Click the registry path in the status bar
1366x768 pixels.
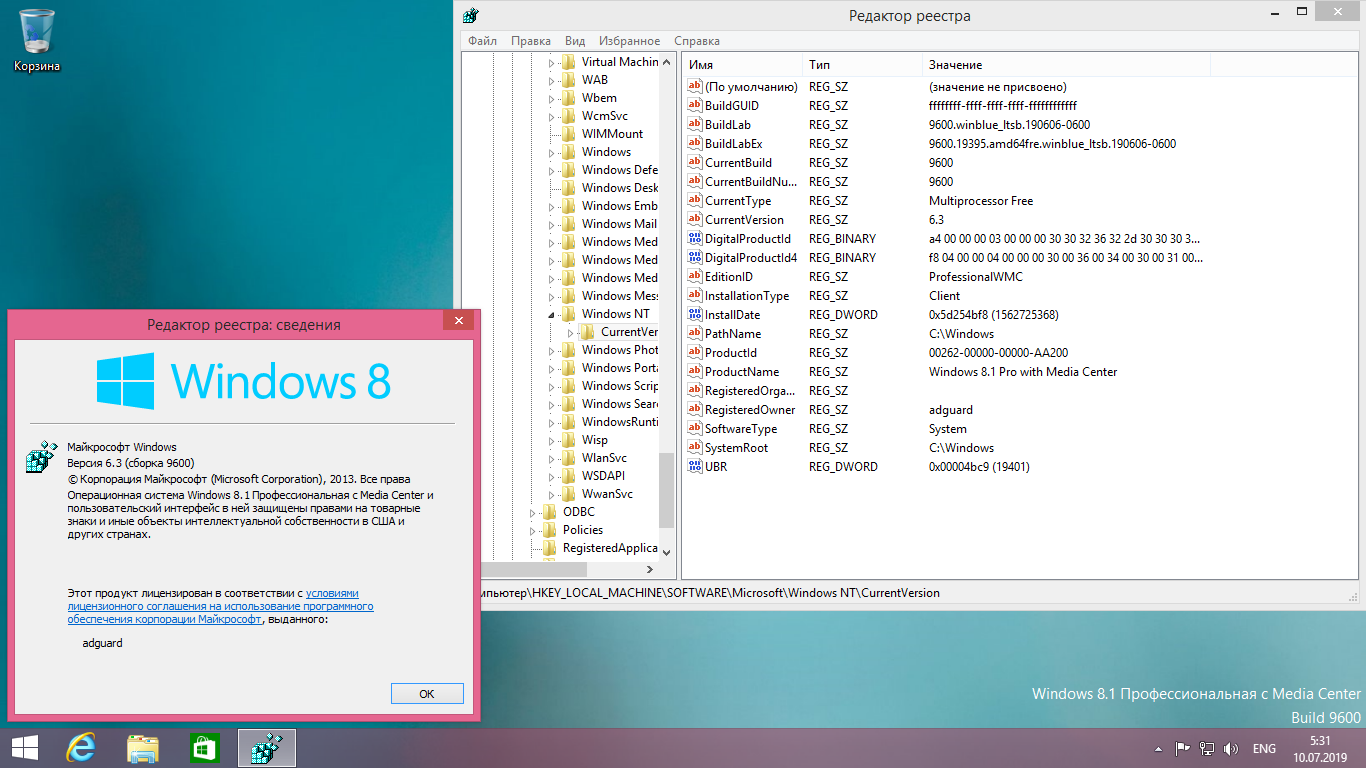pyautogui.click(x=710, y=593)
